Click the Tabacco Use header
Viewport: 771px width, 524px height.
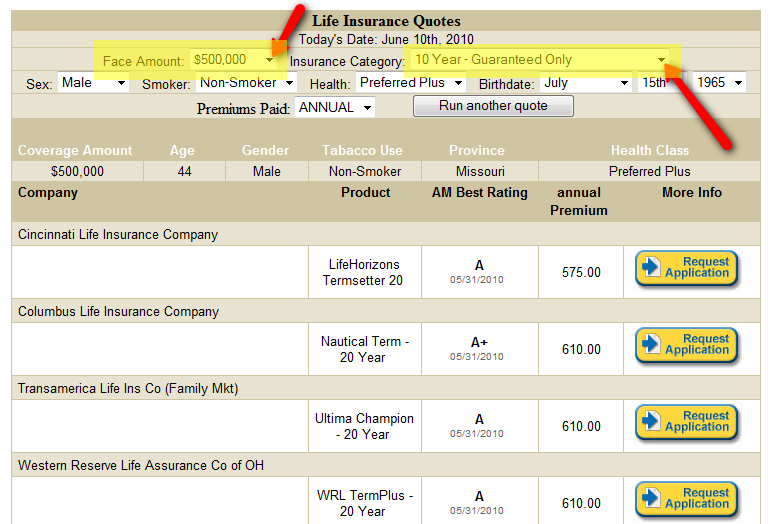(x=362, y=150)
